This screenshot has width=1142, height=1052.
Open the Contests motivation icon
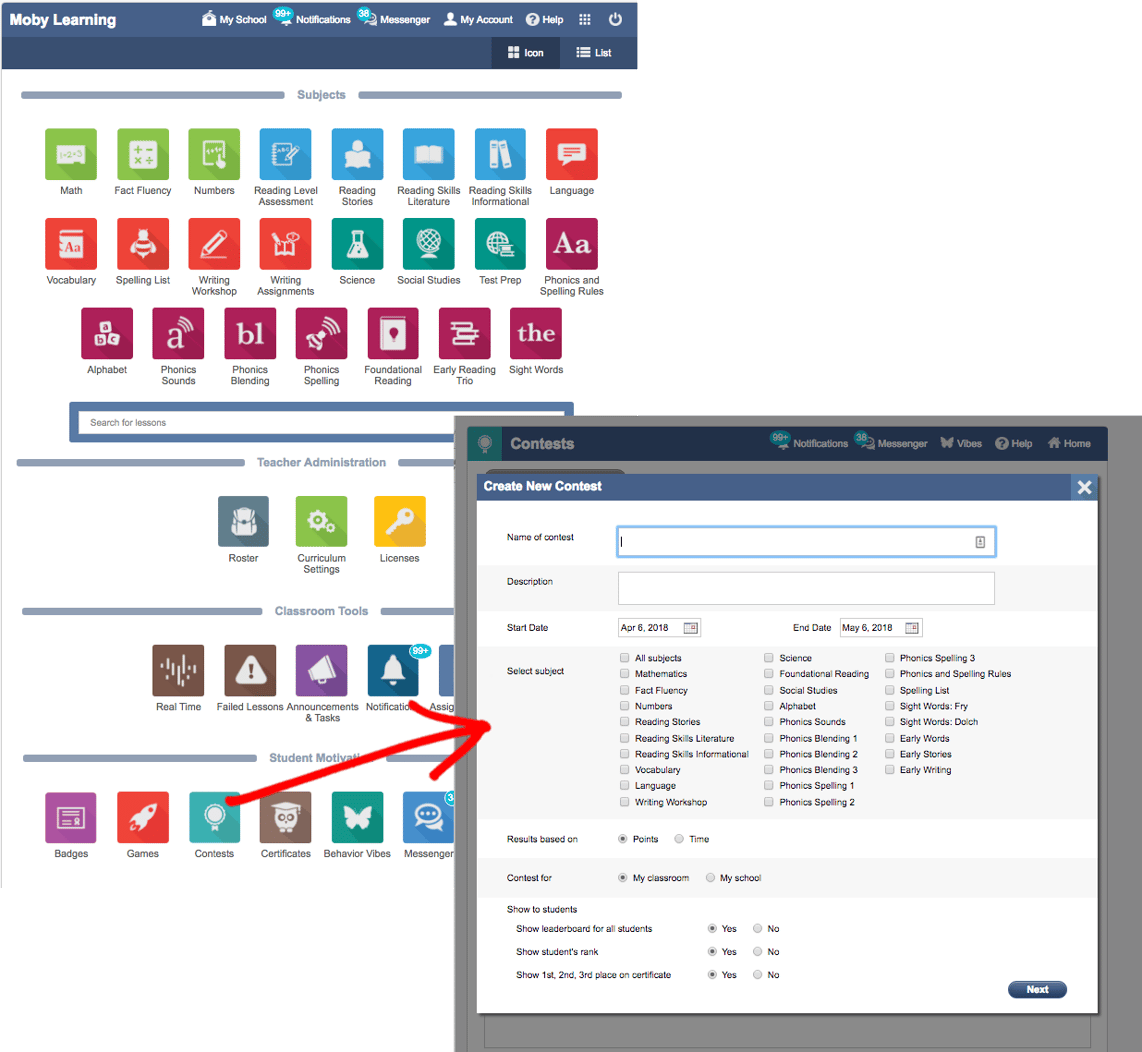(214, 818)
